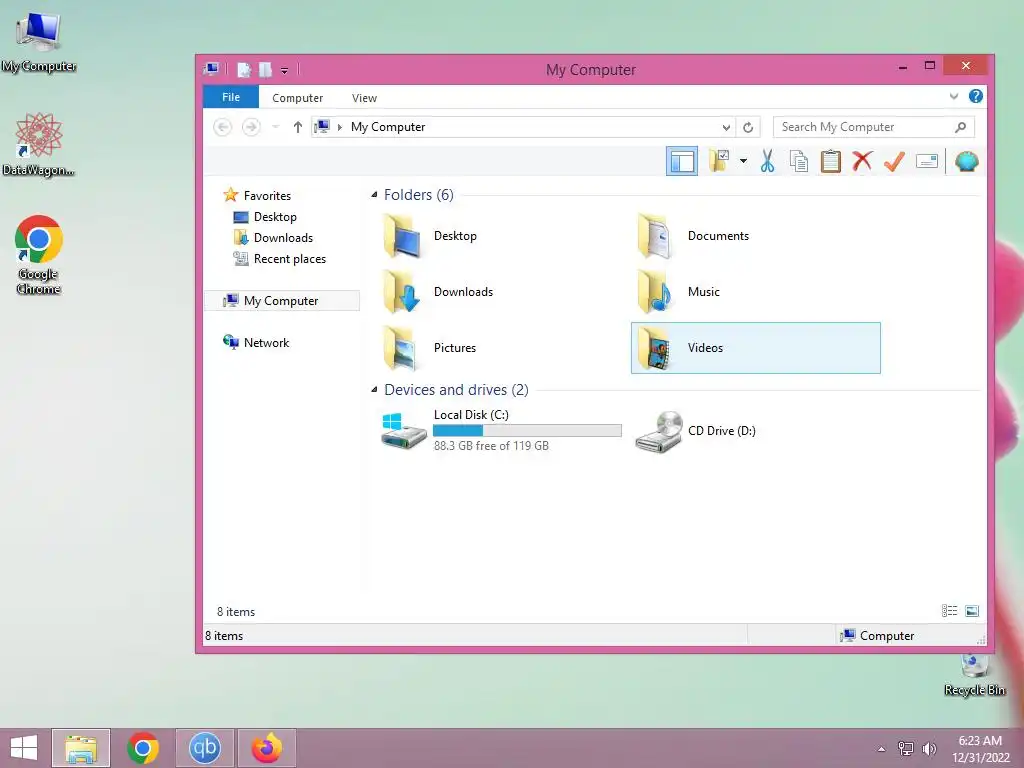
Task: Select the Pictures folder icon
Action: [x=401, y=348]
